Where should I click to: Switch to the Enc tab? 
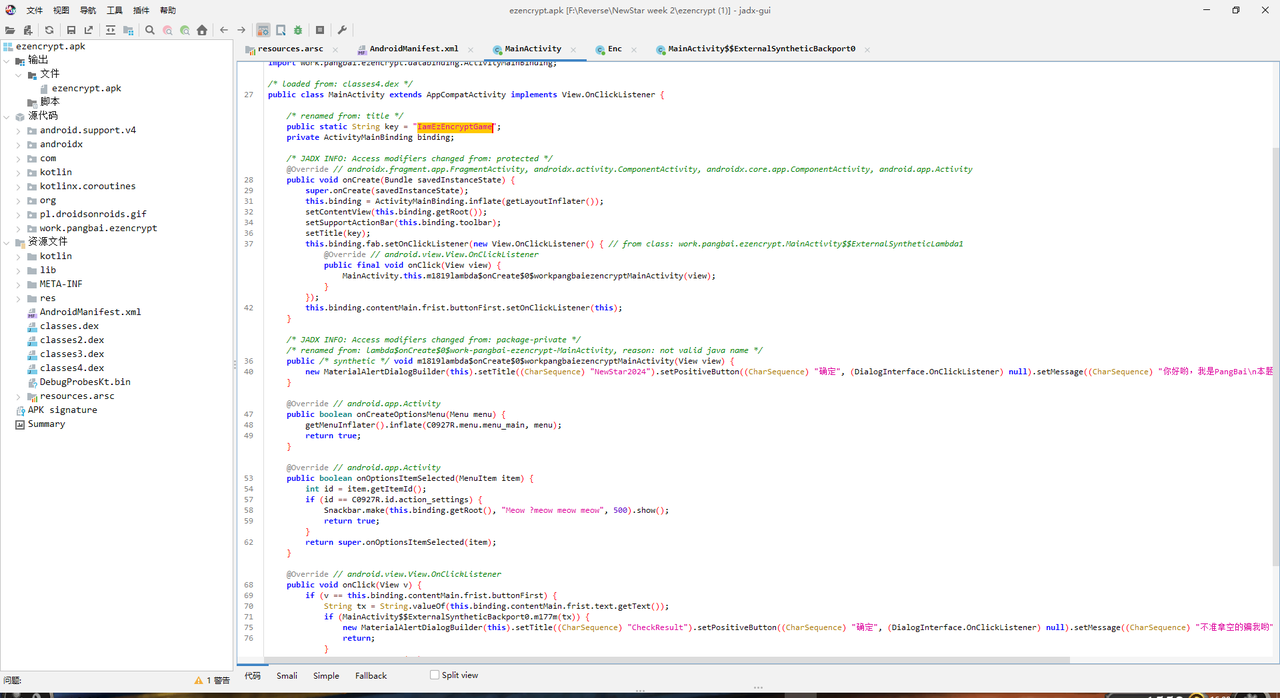pyautogui.click(x=614, y=48)
